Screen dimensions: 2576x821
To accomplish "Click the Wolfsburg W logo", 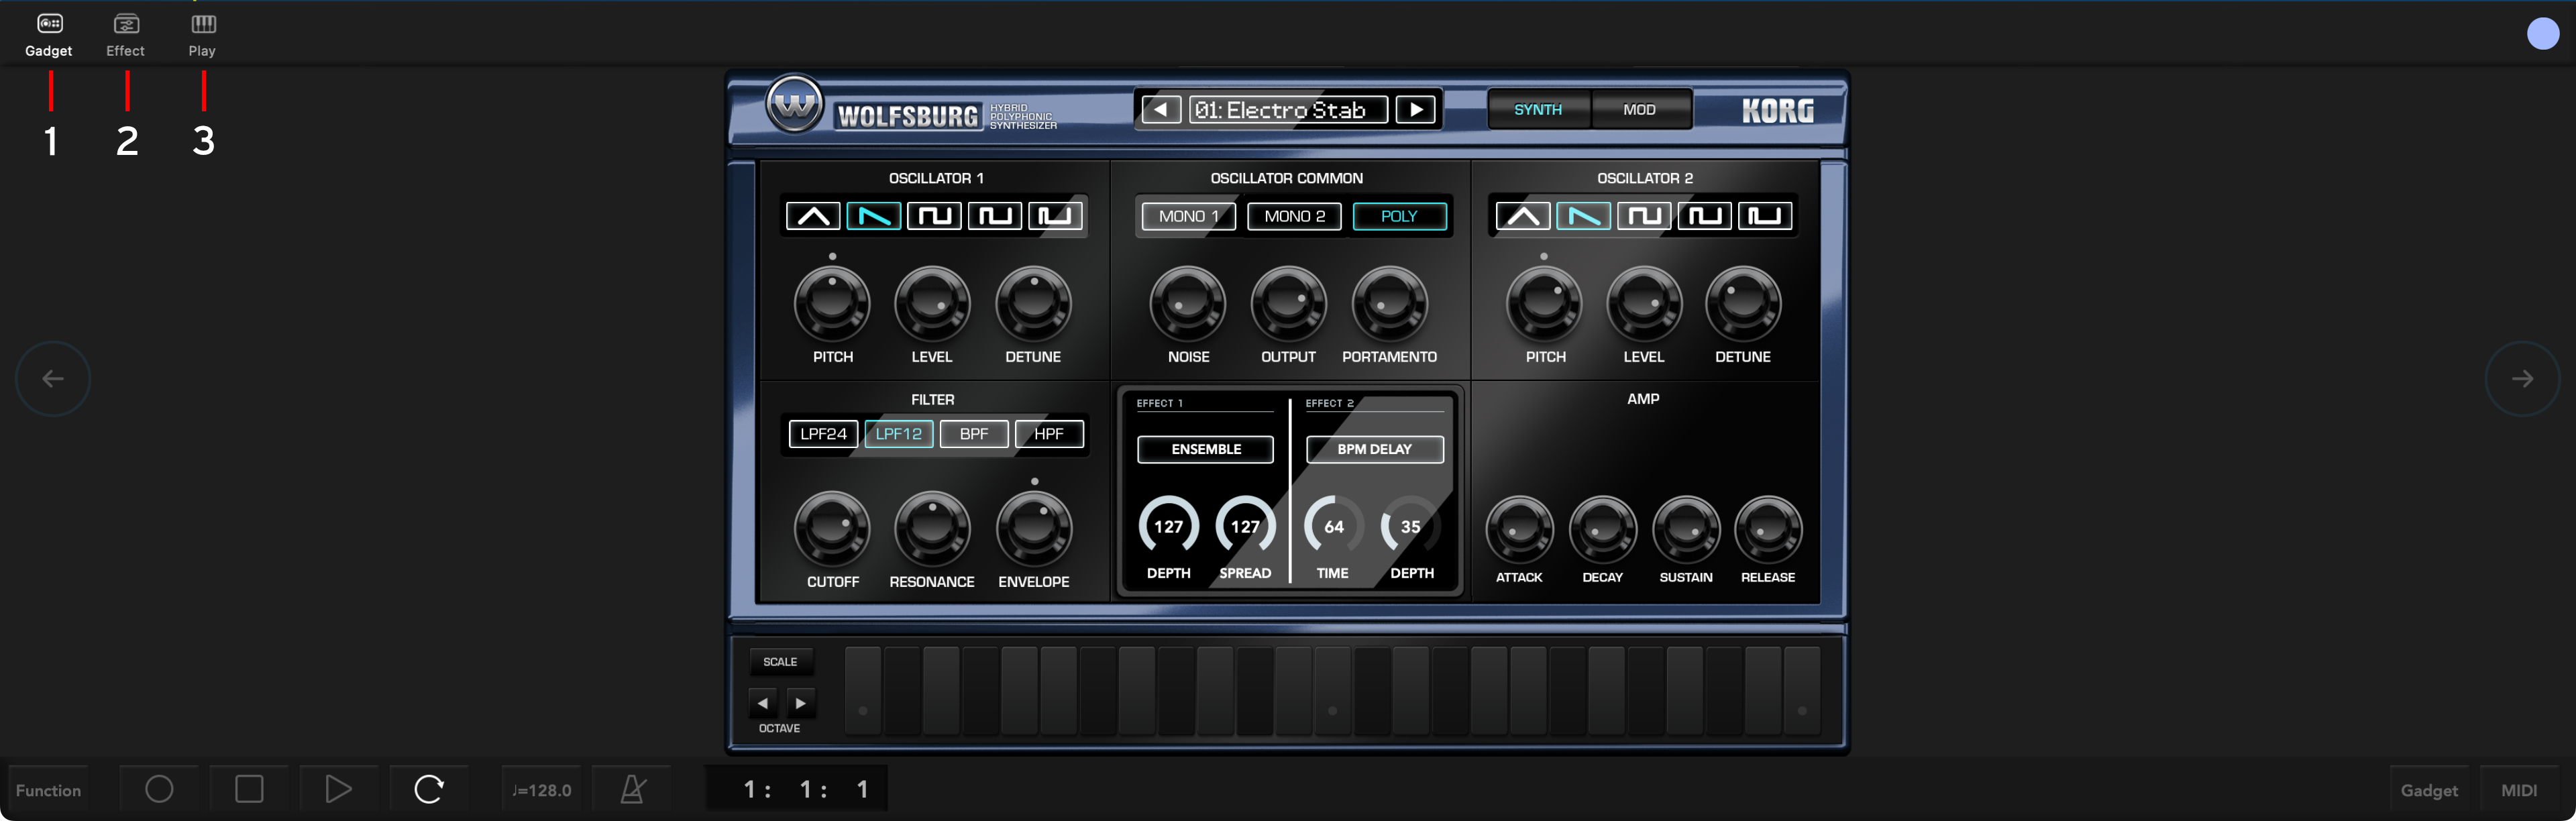I will coord(795,105).
